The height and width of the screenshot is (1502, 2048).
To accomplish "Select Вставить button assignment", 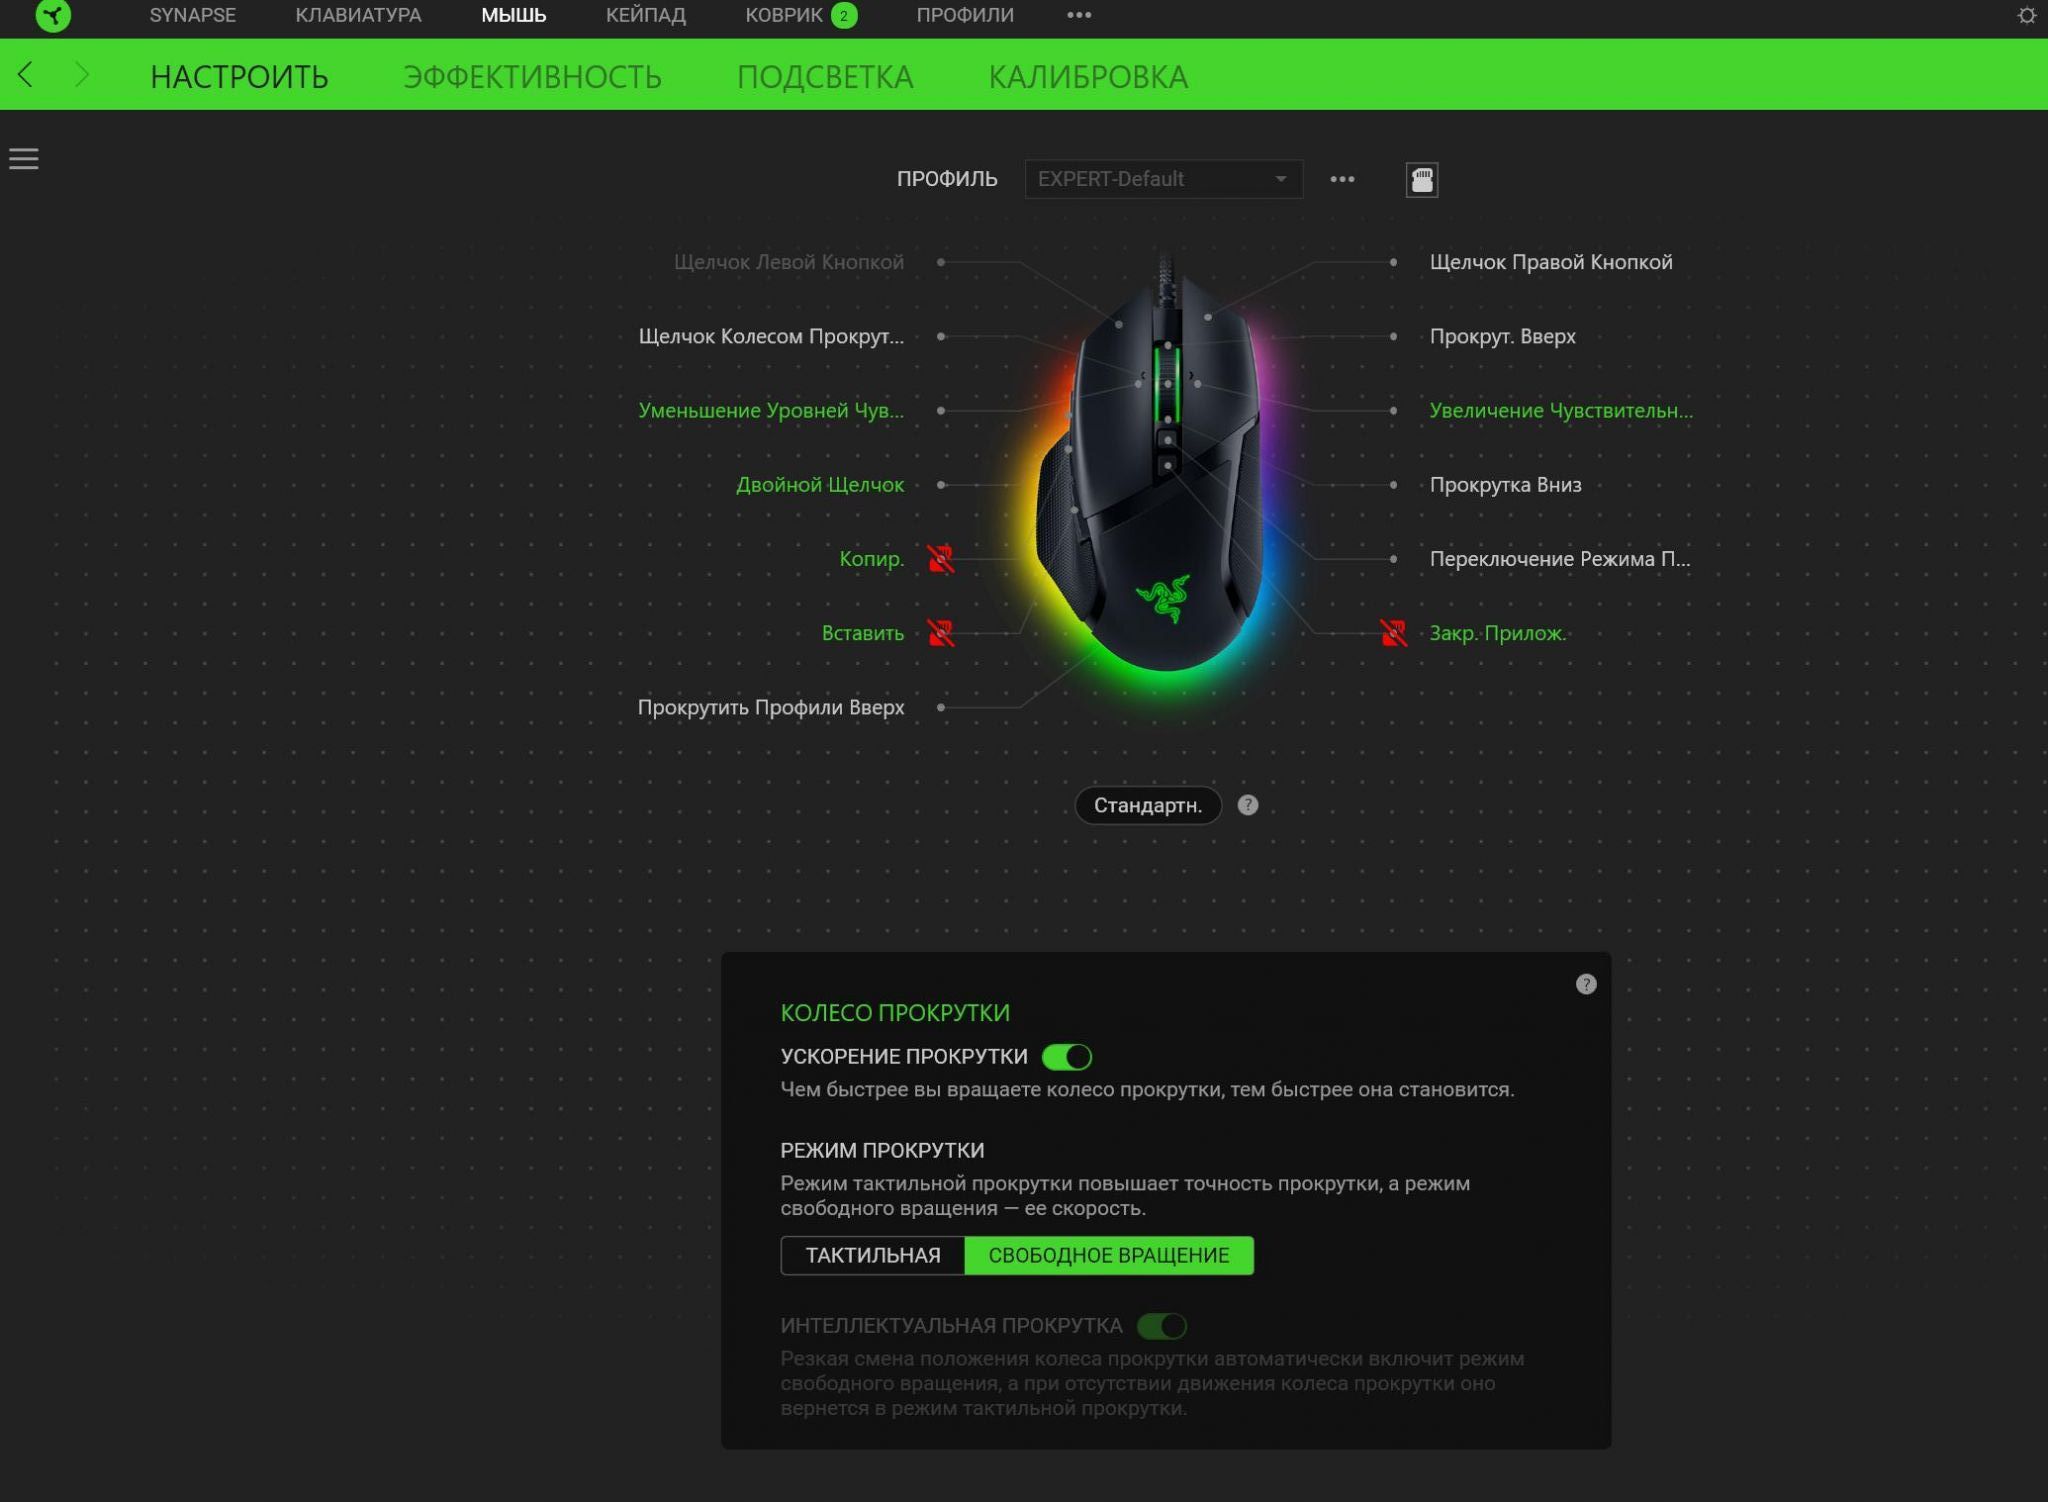I will (862, 633).
